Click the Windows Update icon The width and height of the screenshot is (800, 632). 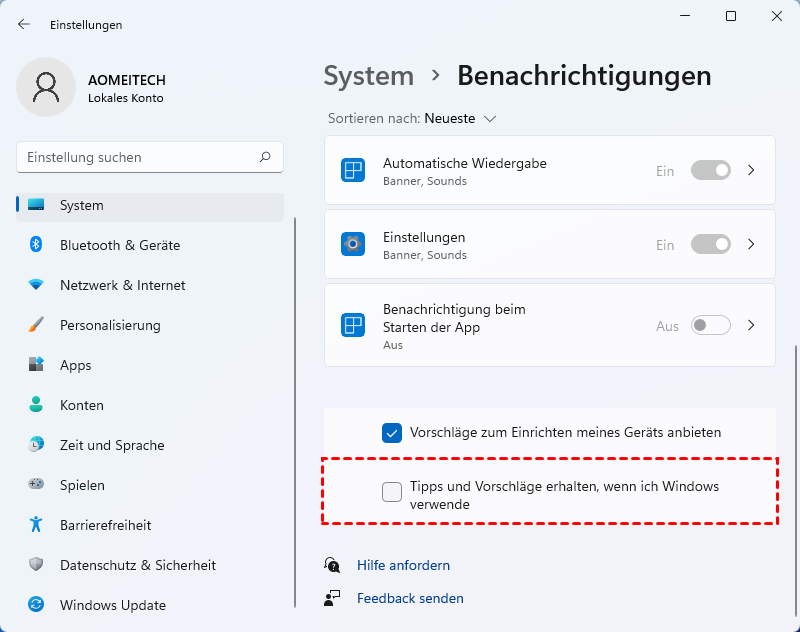coord(36,605)
